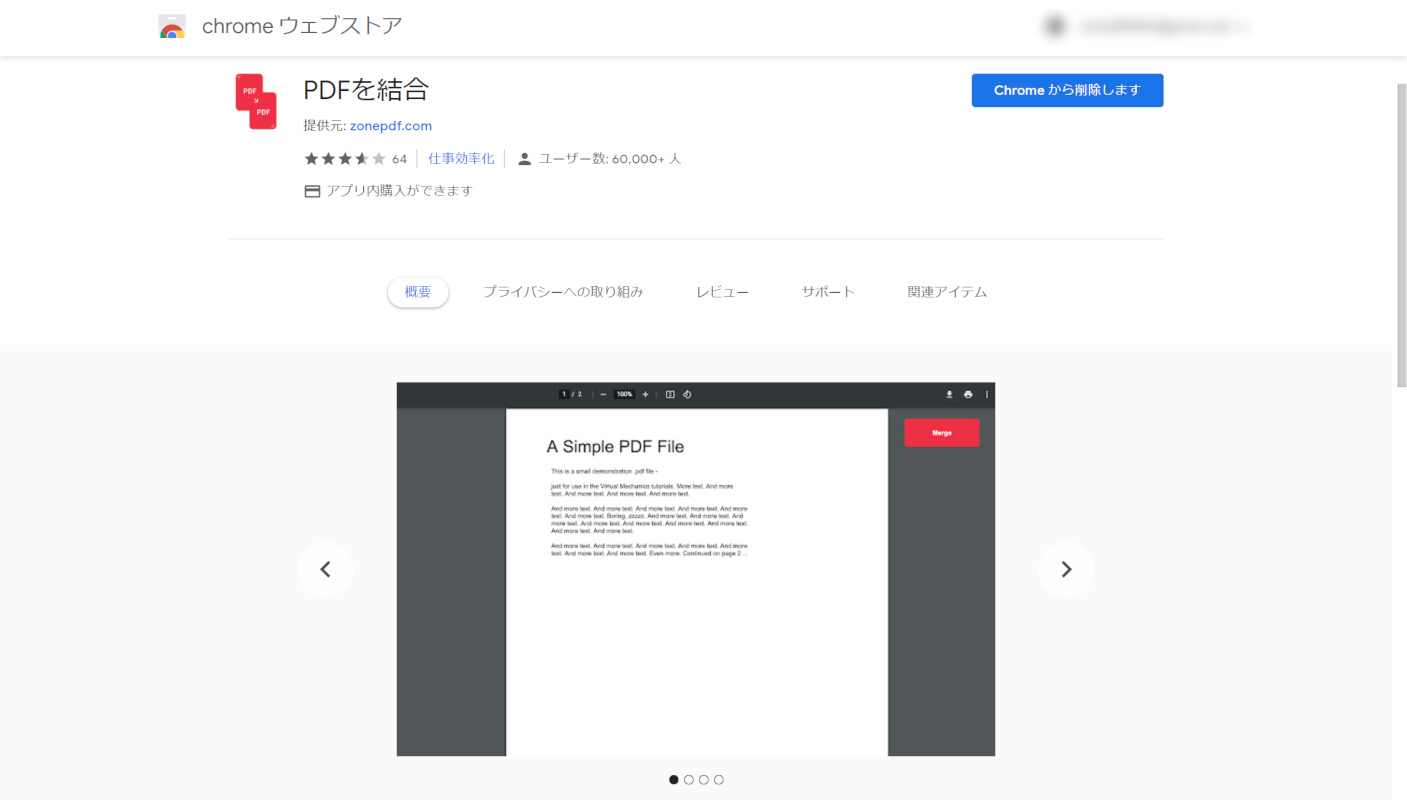Click the chrome ウェブストア title
The height and width of the screenshot is (800, 1407).
[x=302, y=26]
